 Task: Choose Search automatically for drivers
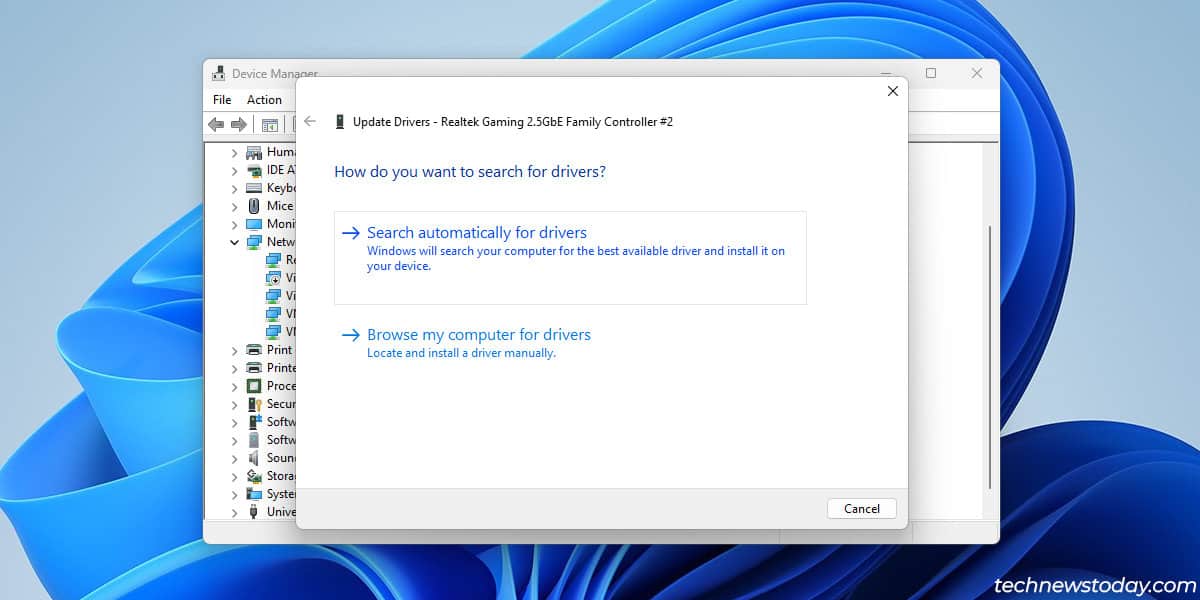(x=476, y=233)
